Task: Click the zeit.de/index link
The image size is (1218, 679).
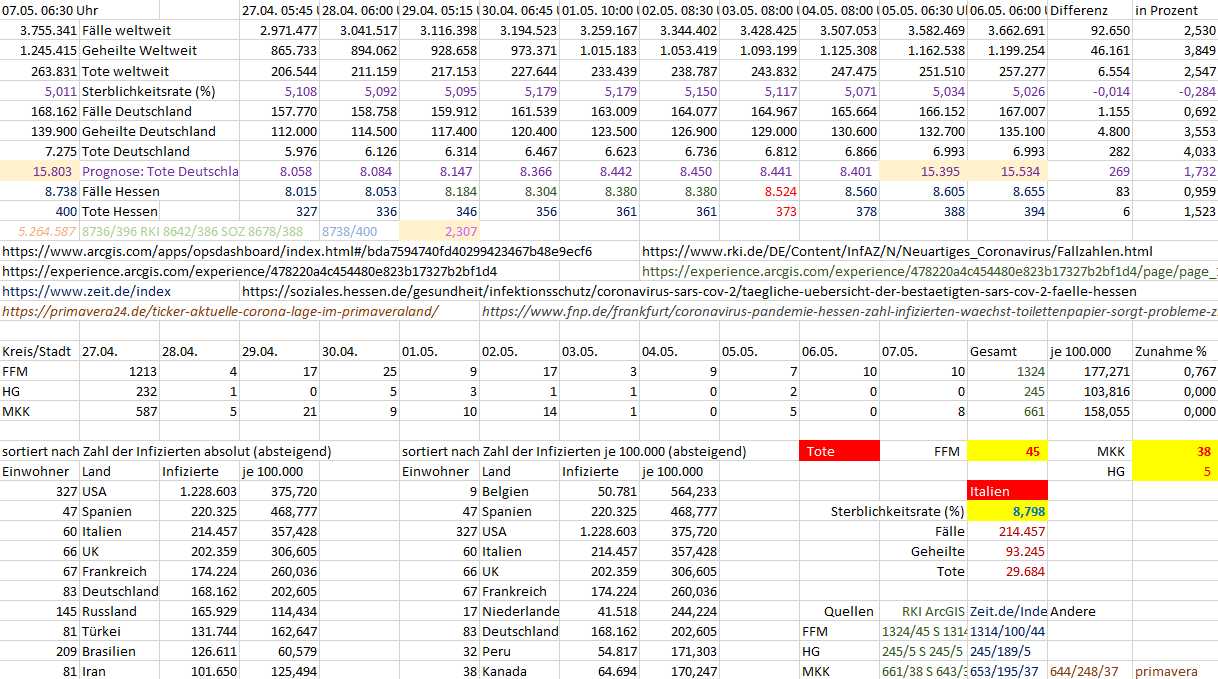Action: click(86, 291)
